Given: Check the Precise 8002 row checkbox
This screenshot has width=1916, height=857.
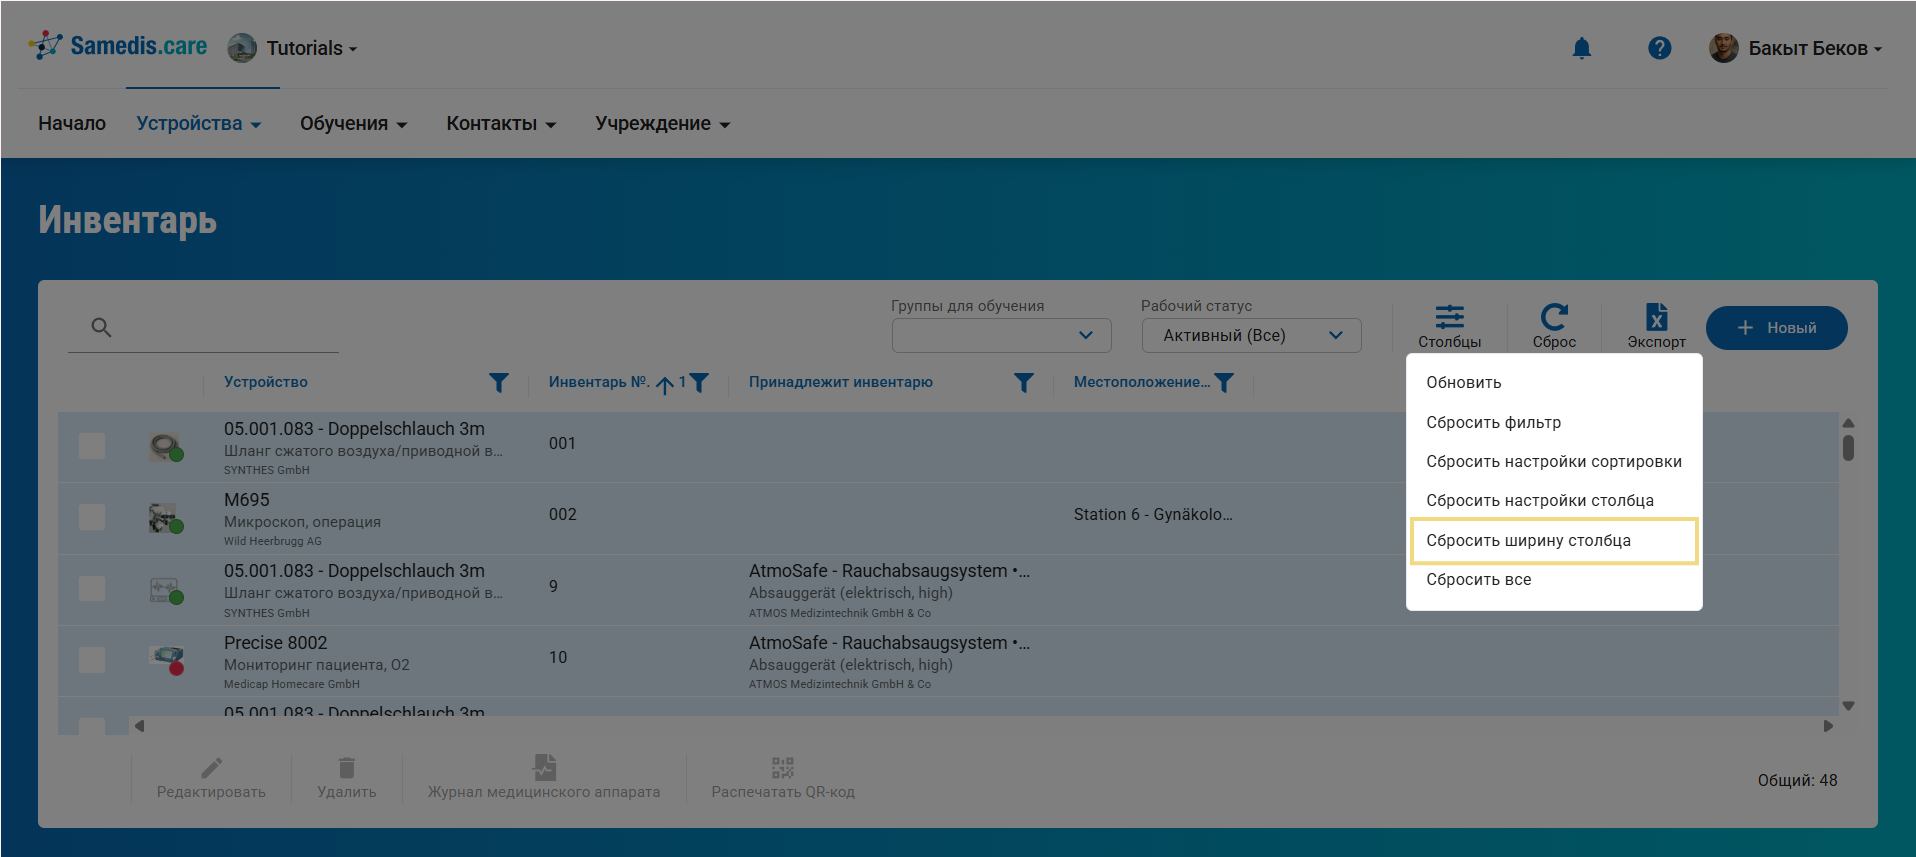Looking at the screenshot, I should tap(92, 660).
